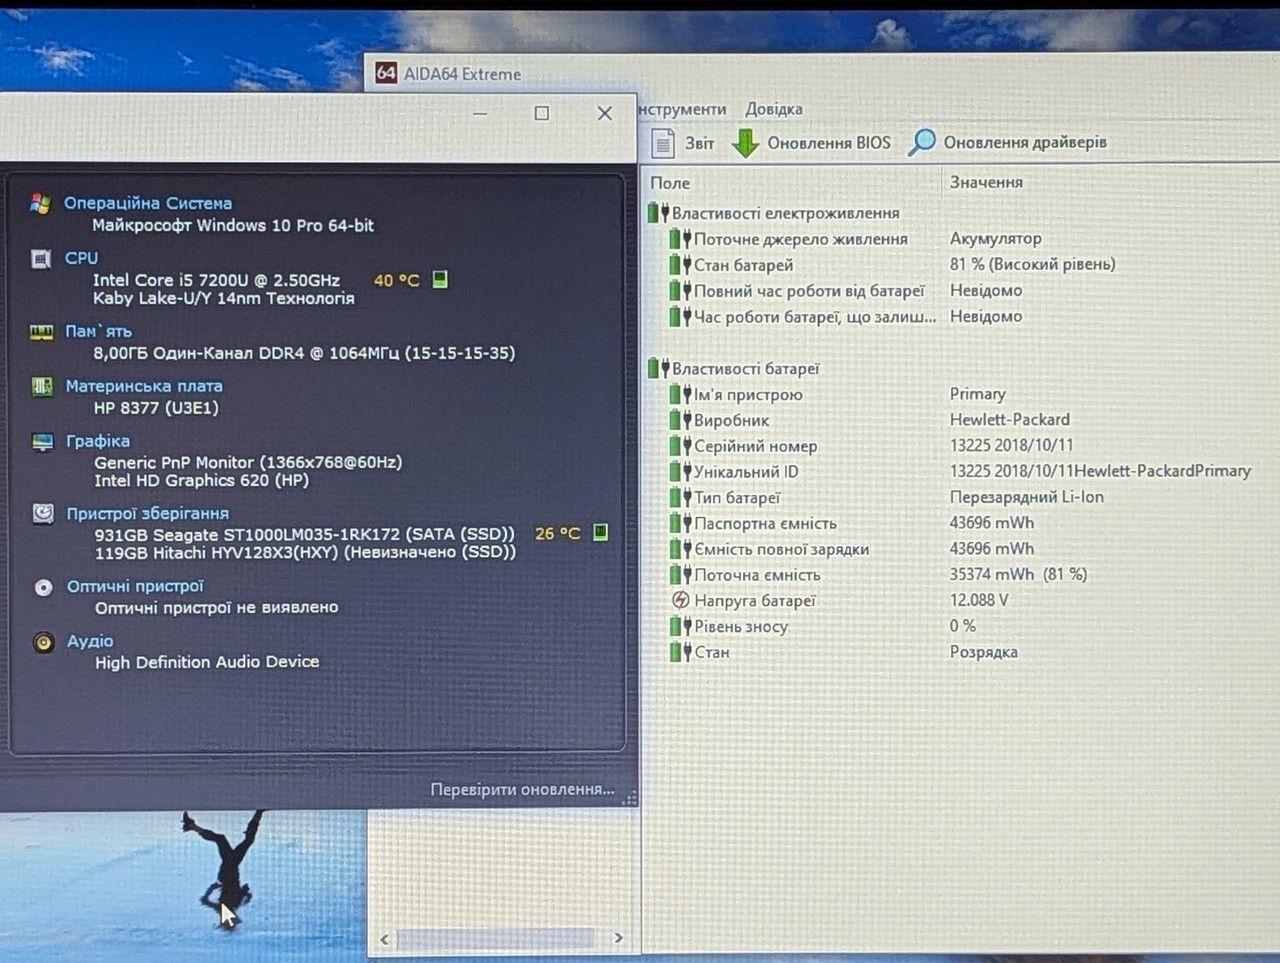
Task: Click the right arrow of the horizontal scrollbar
Action: coord(618,938)
